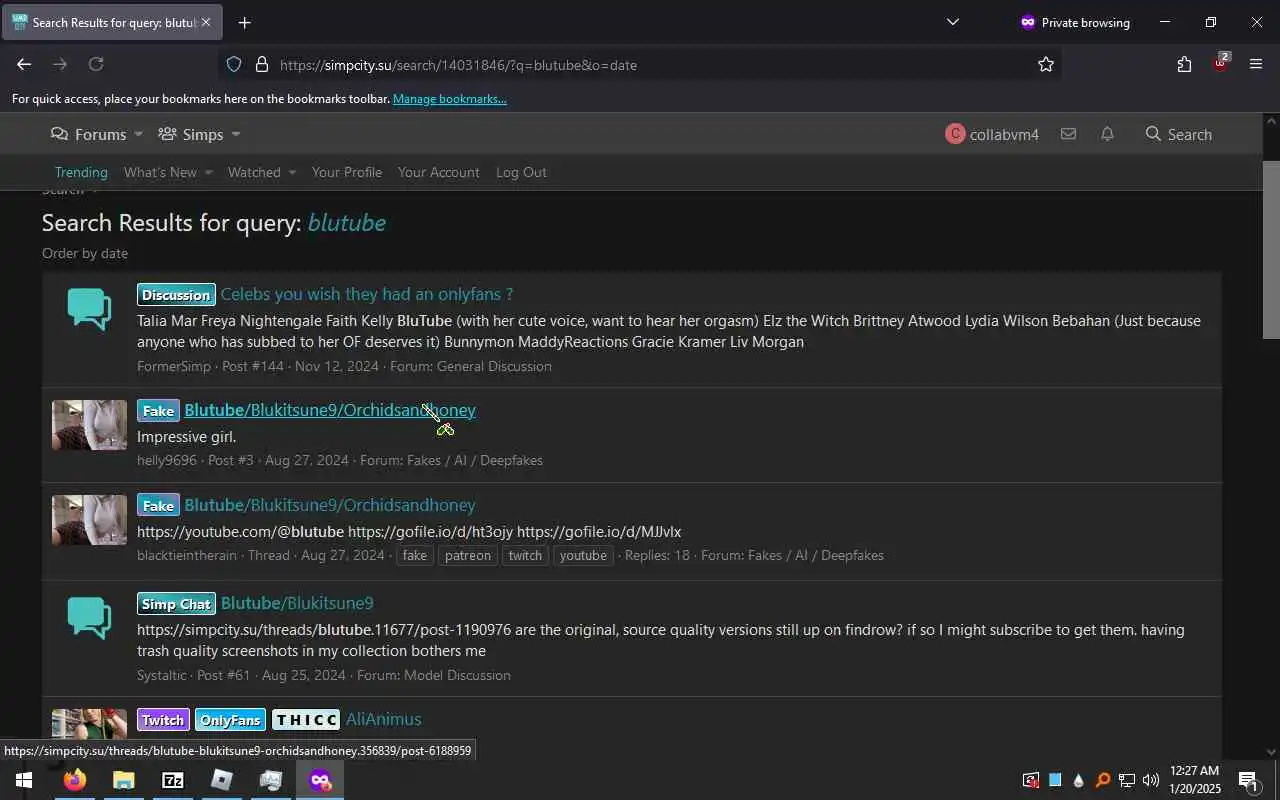Open the Simps navigation item

pos(191,134)
